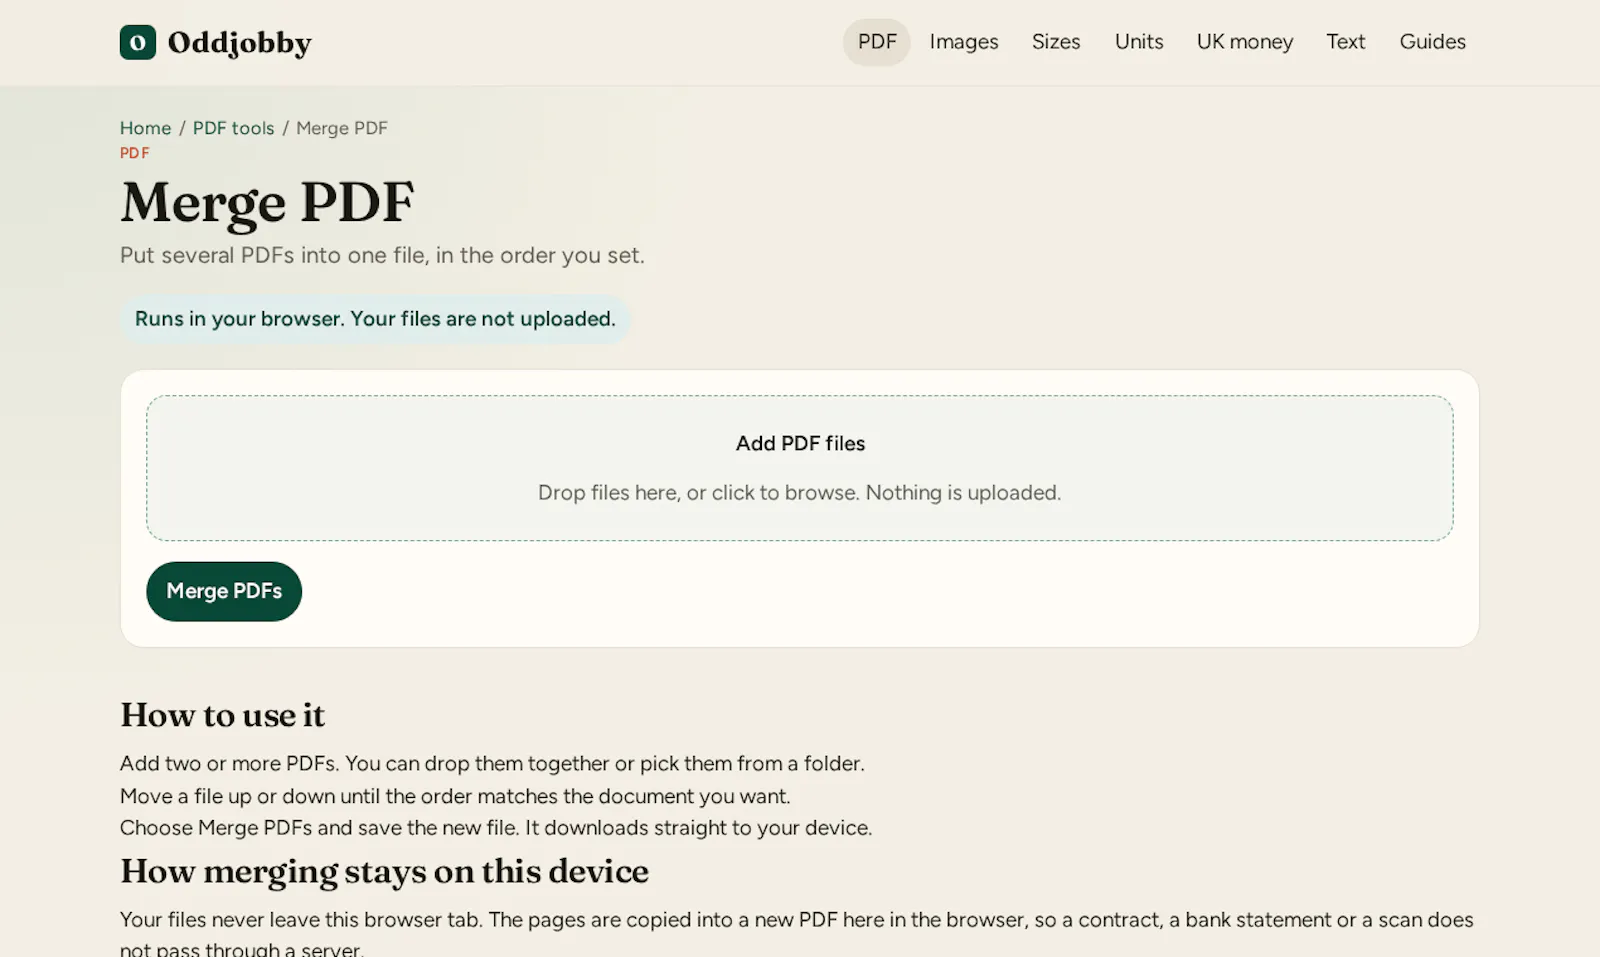
Task: Open the Images navigation item
Action: pos(964,42)
